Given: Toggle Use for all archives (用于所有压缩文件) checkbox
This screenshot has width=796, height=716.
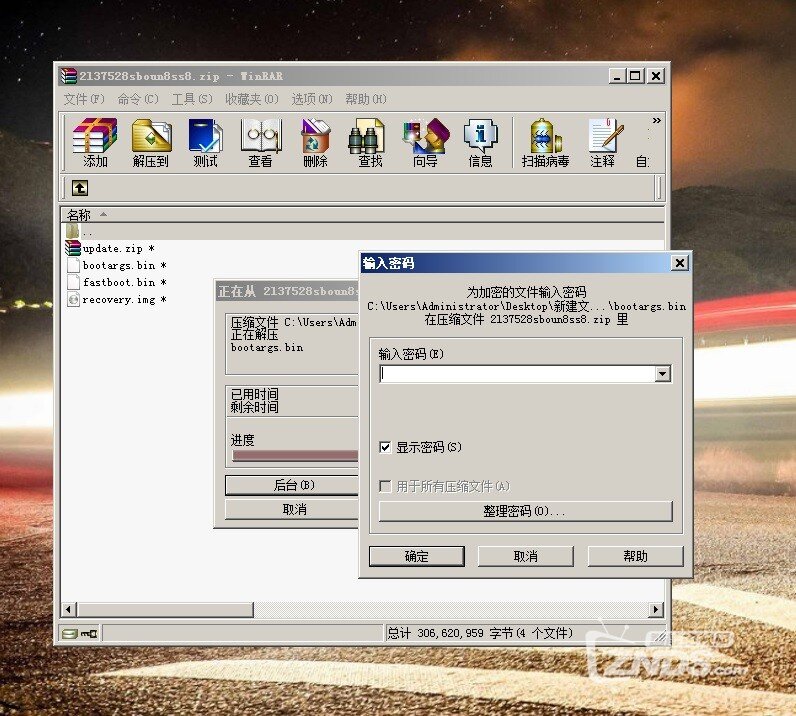Looking at the screenshot, I should tap(385, 486).
